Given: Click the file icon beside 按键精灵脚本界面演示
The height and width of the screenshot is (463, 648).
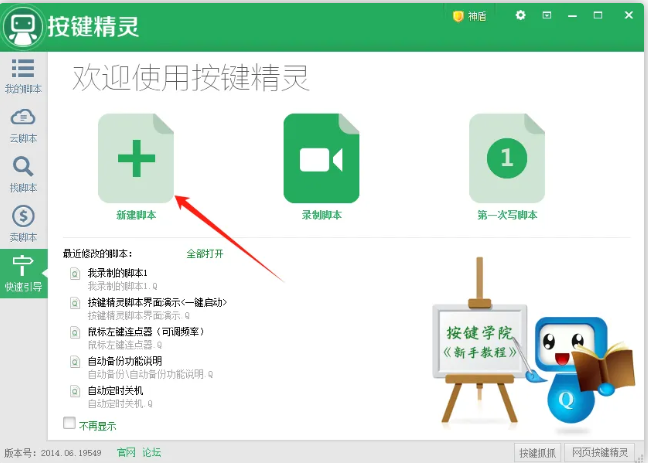Looking at the screenshot, I should click(x=75, y=303).
